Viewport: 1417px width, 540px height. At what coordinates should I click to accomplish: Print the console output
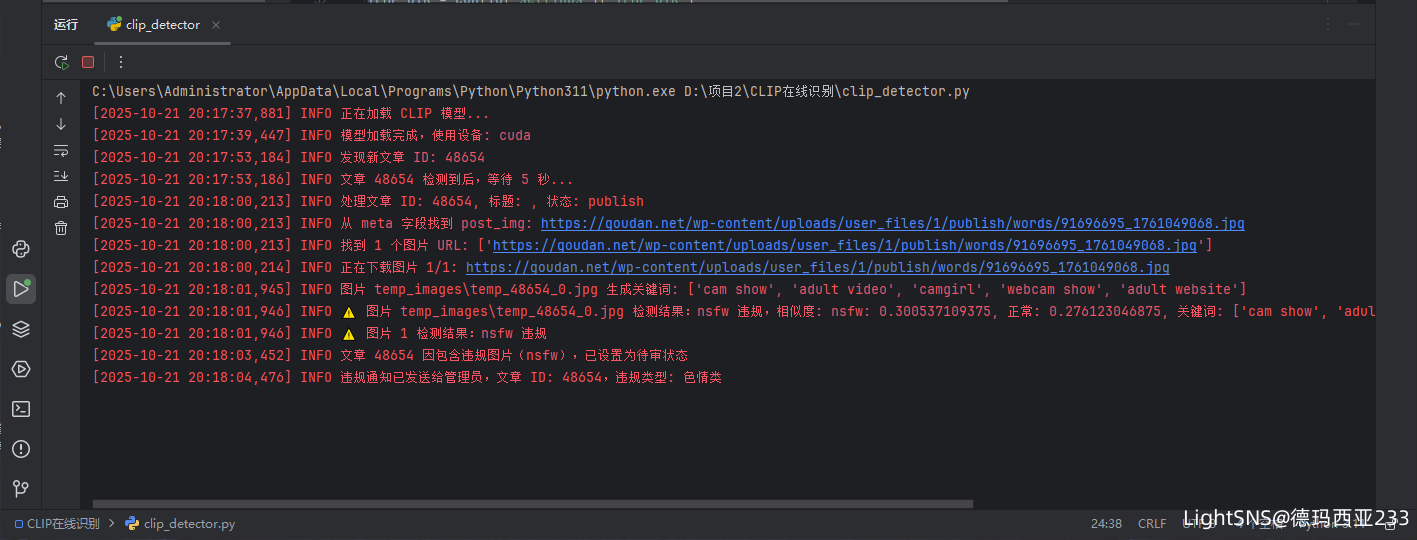coord(61,202)
